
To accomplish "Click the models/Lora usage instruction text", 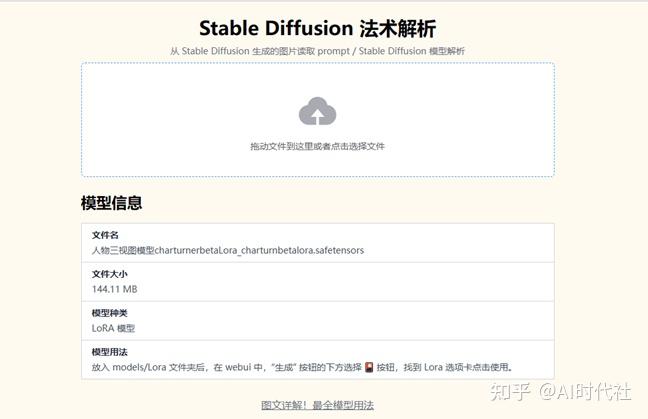I will tap(302, 367).
